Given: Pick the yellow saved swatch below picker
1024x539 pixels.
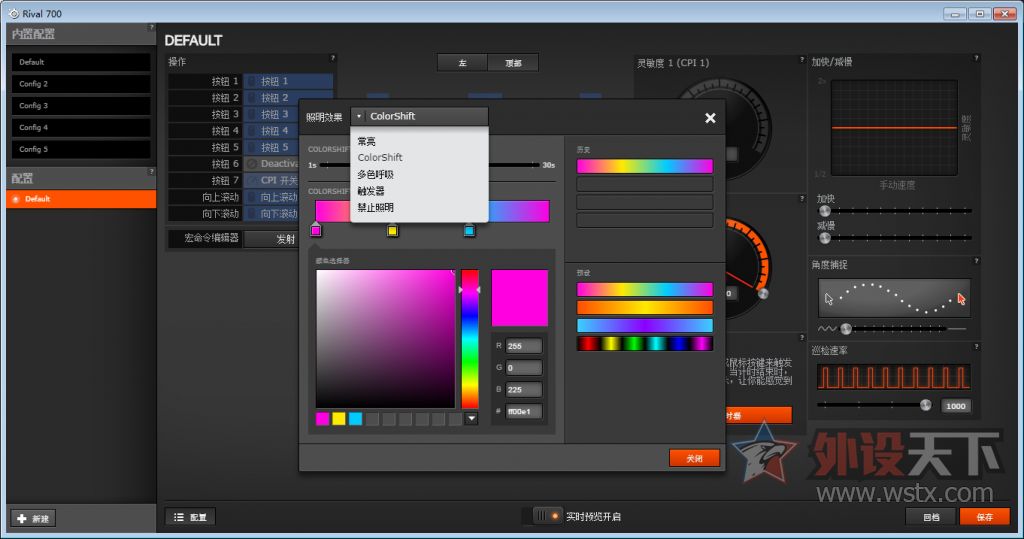Looking at the screenshot, I should [x=339, y=419].
